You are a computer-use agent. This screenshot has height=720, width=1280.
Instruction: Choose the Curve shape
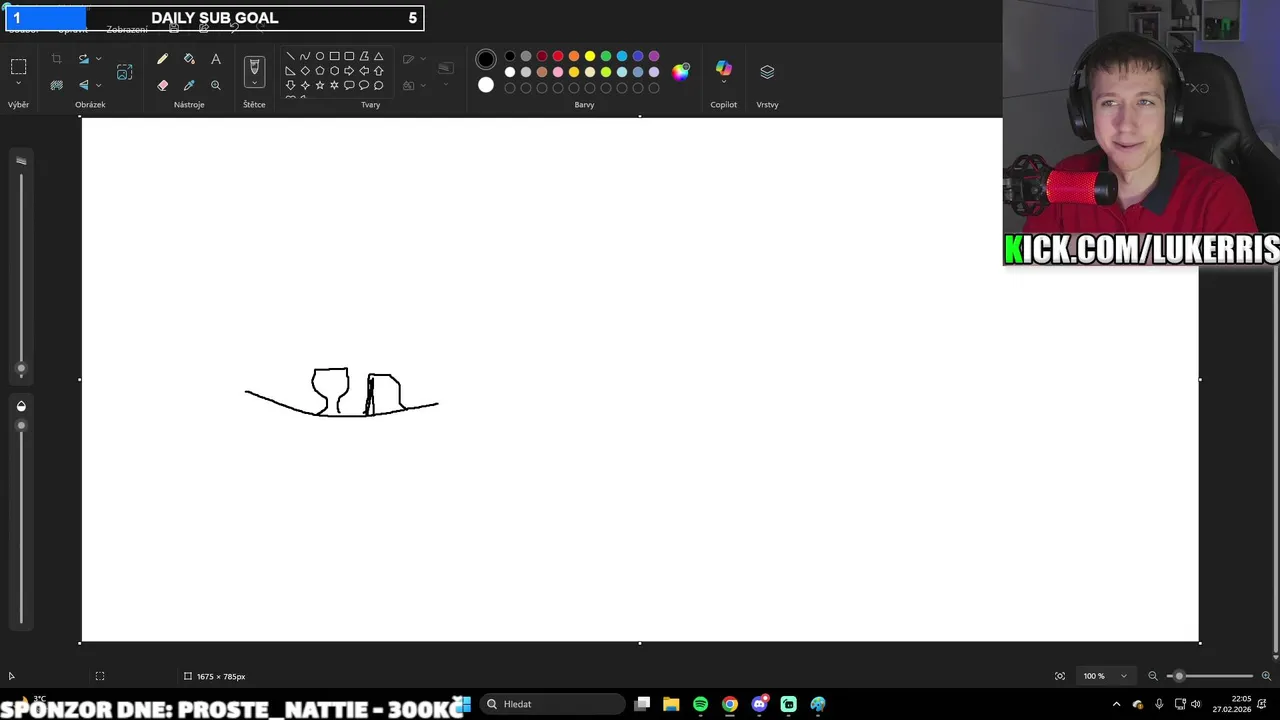pos(305,56)
